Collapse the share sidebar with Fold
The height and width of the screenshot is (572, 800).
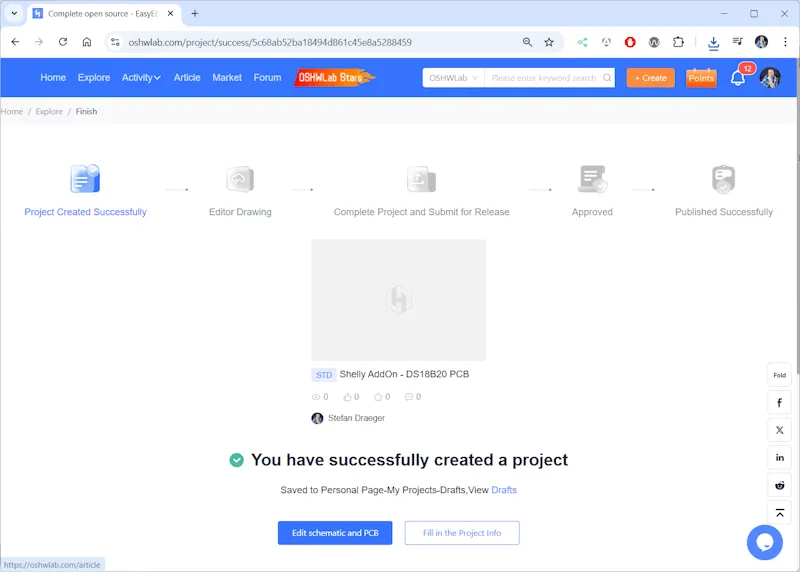(x=779, y=375)
